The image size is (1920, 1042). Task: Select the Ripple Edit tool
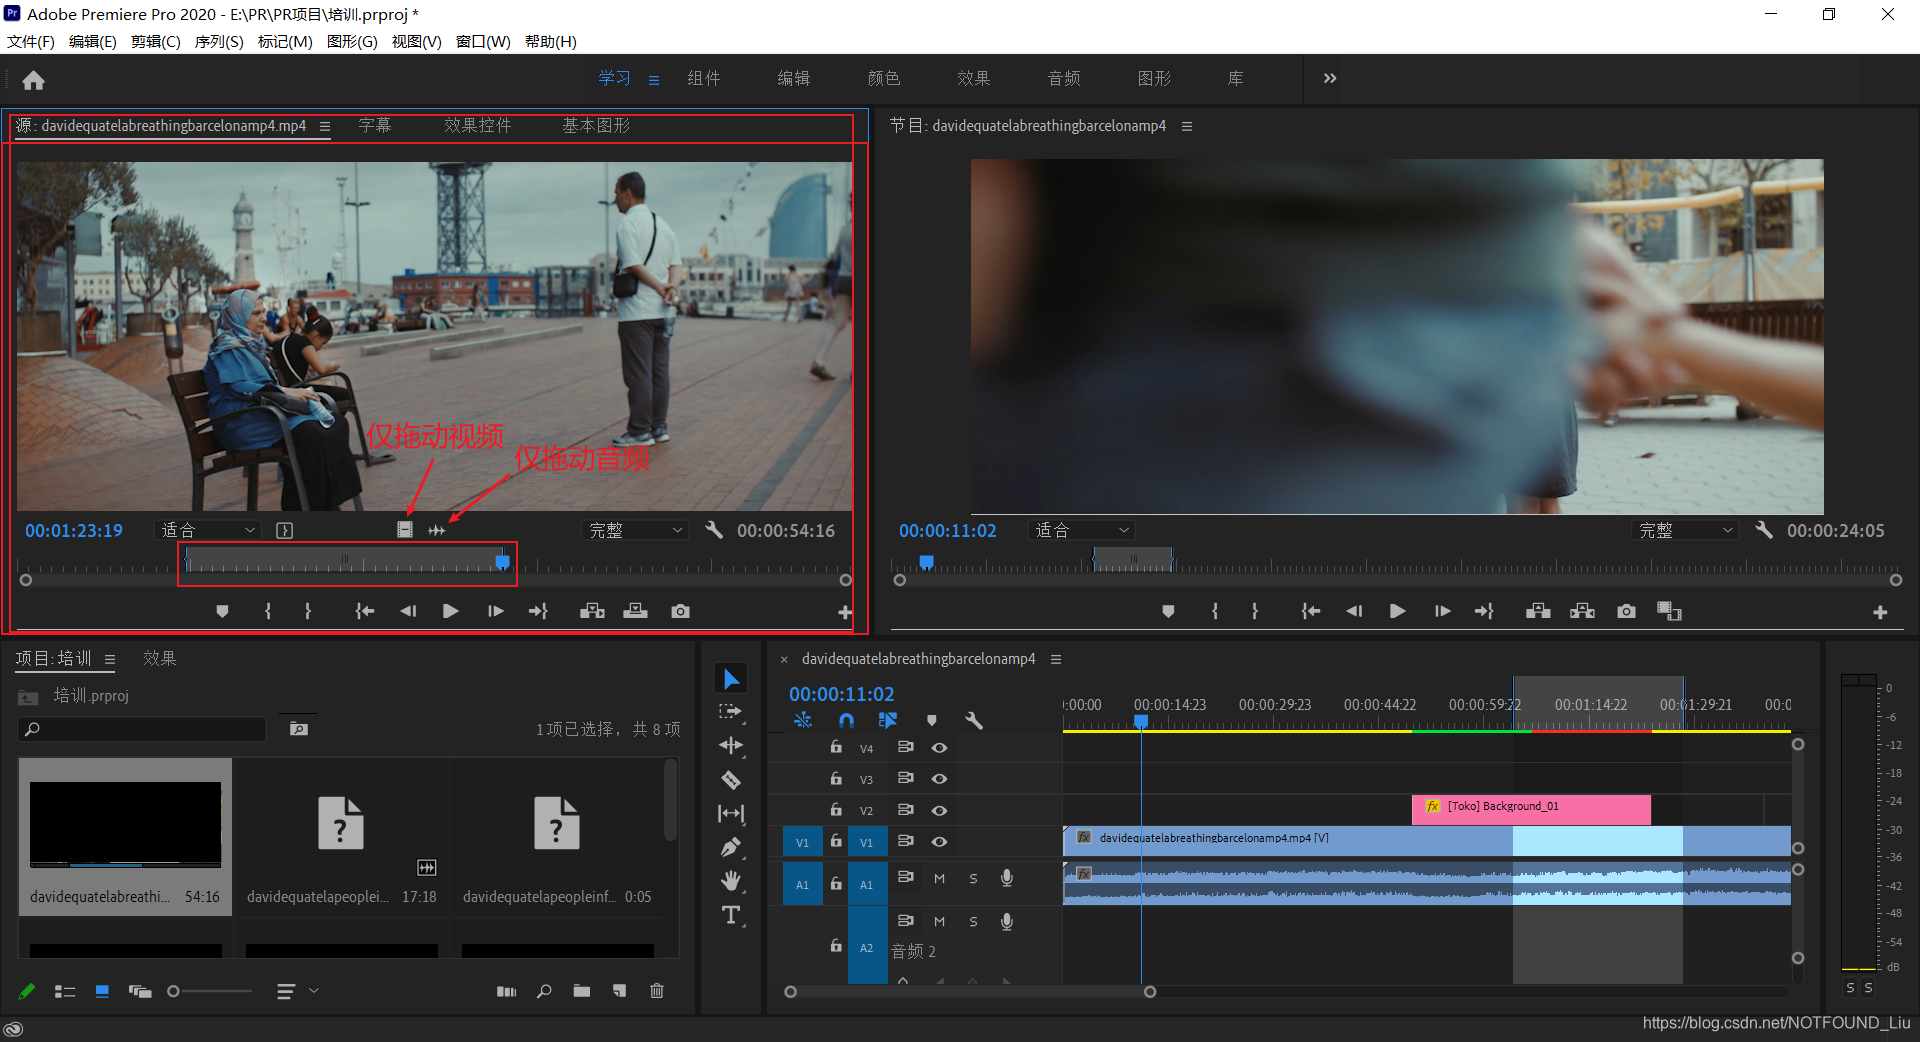click(731, 746)
